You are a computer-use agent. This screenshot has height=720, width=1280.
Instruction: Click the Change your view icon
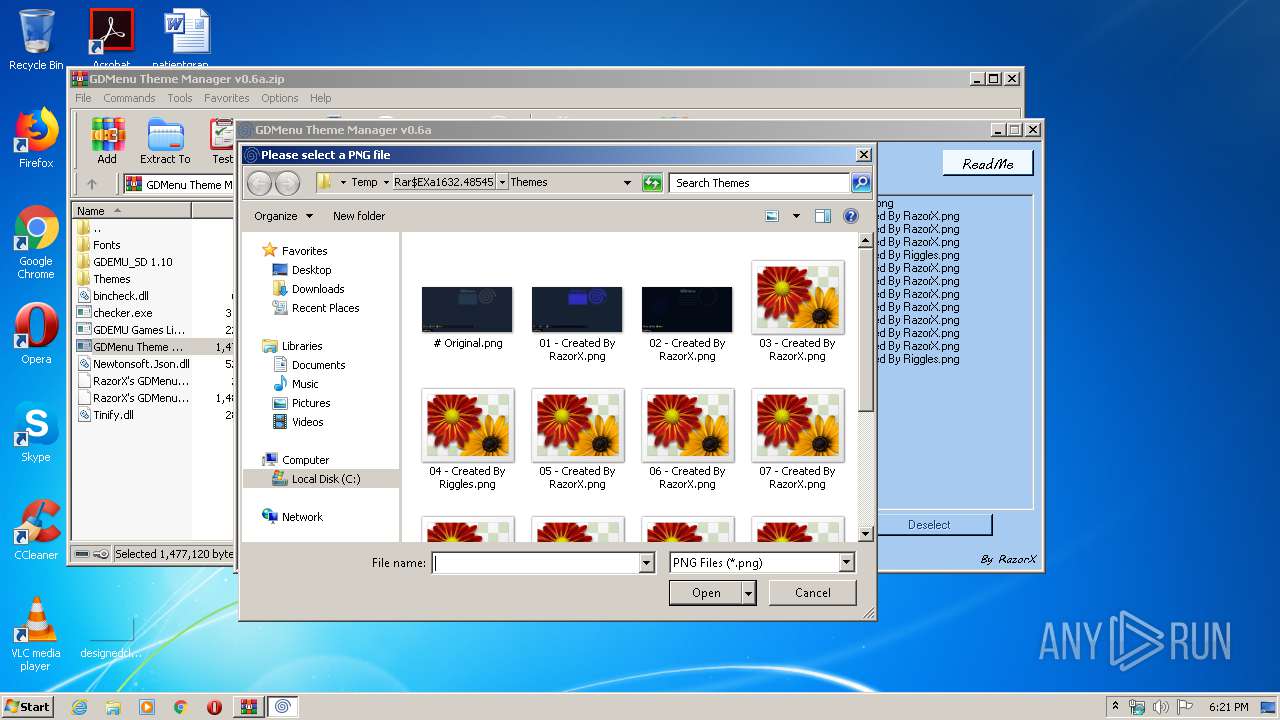[772, 216]
